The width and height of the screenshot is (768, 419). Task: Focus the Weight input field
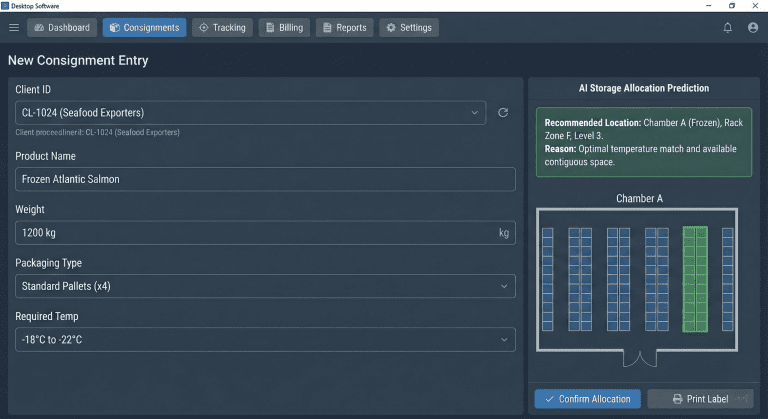click(x=250, y=233)
